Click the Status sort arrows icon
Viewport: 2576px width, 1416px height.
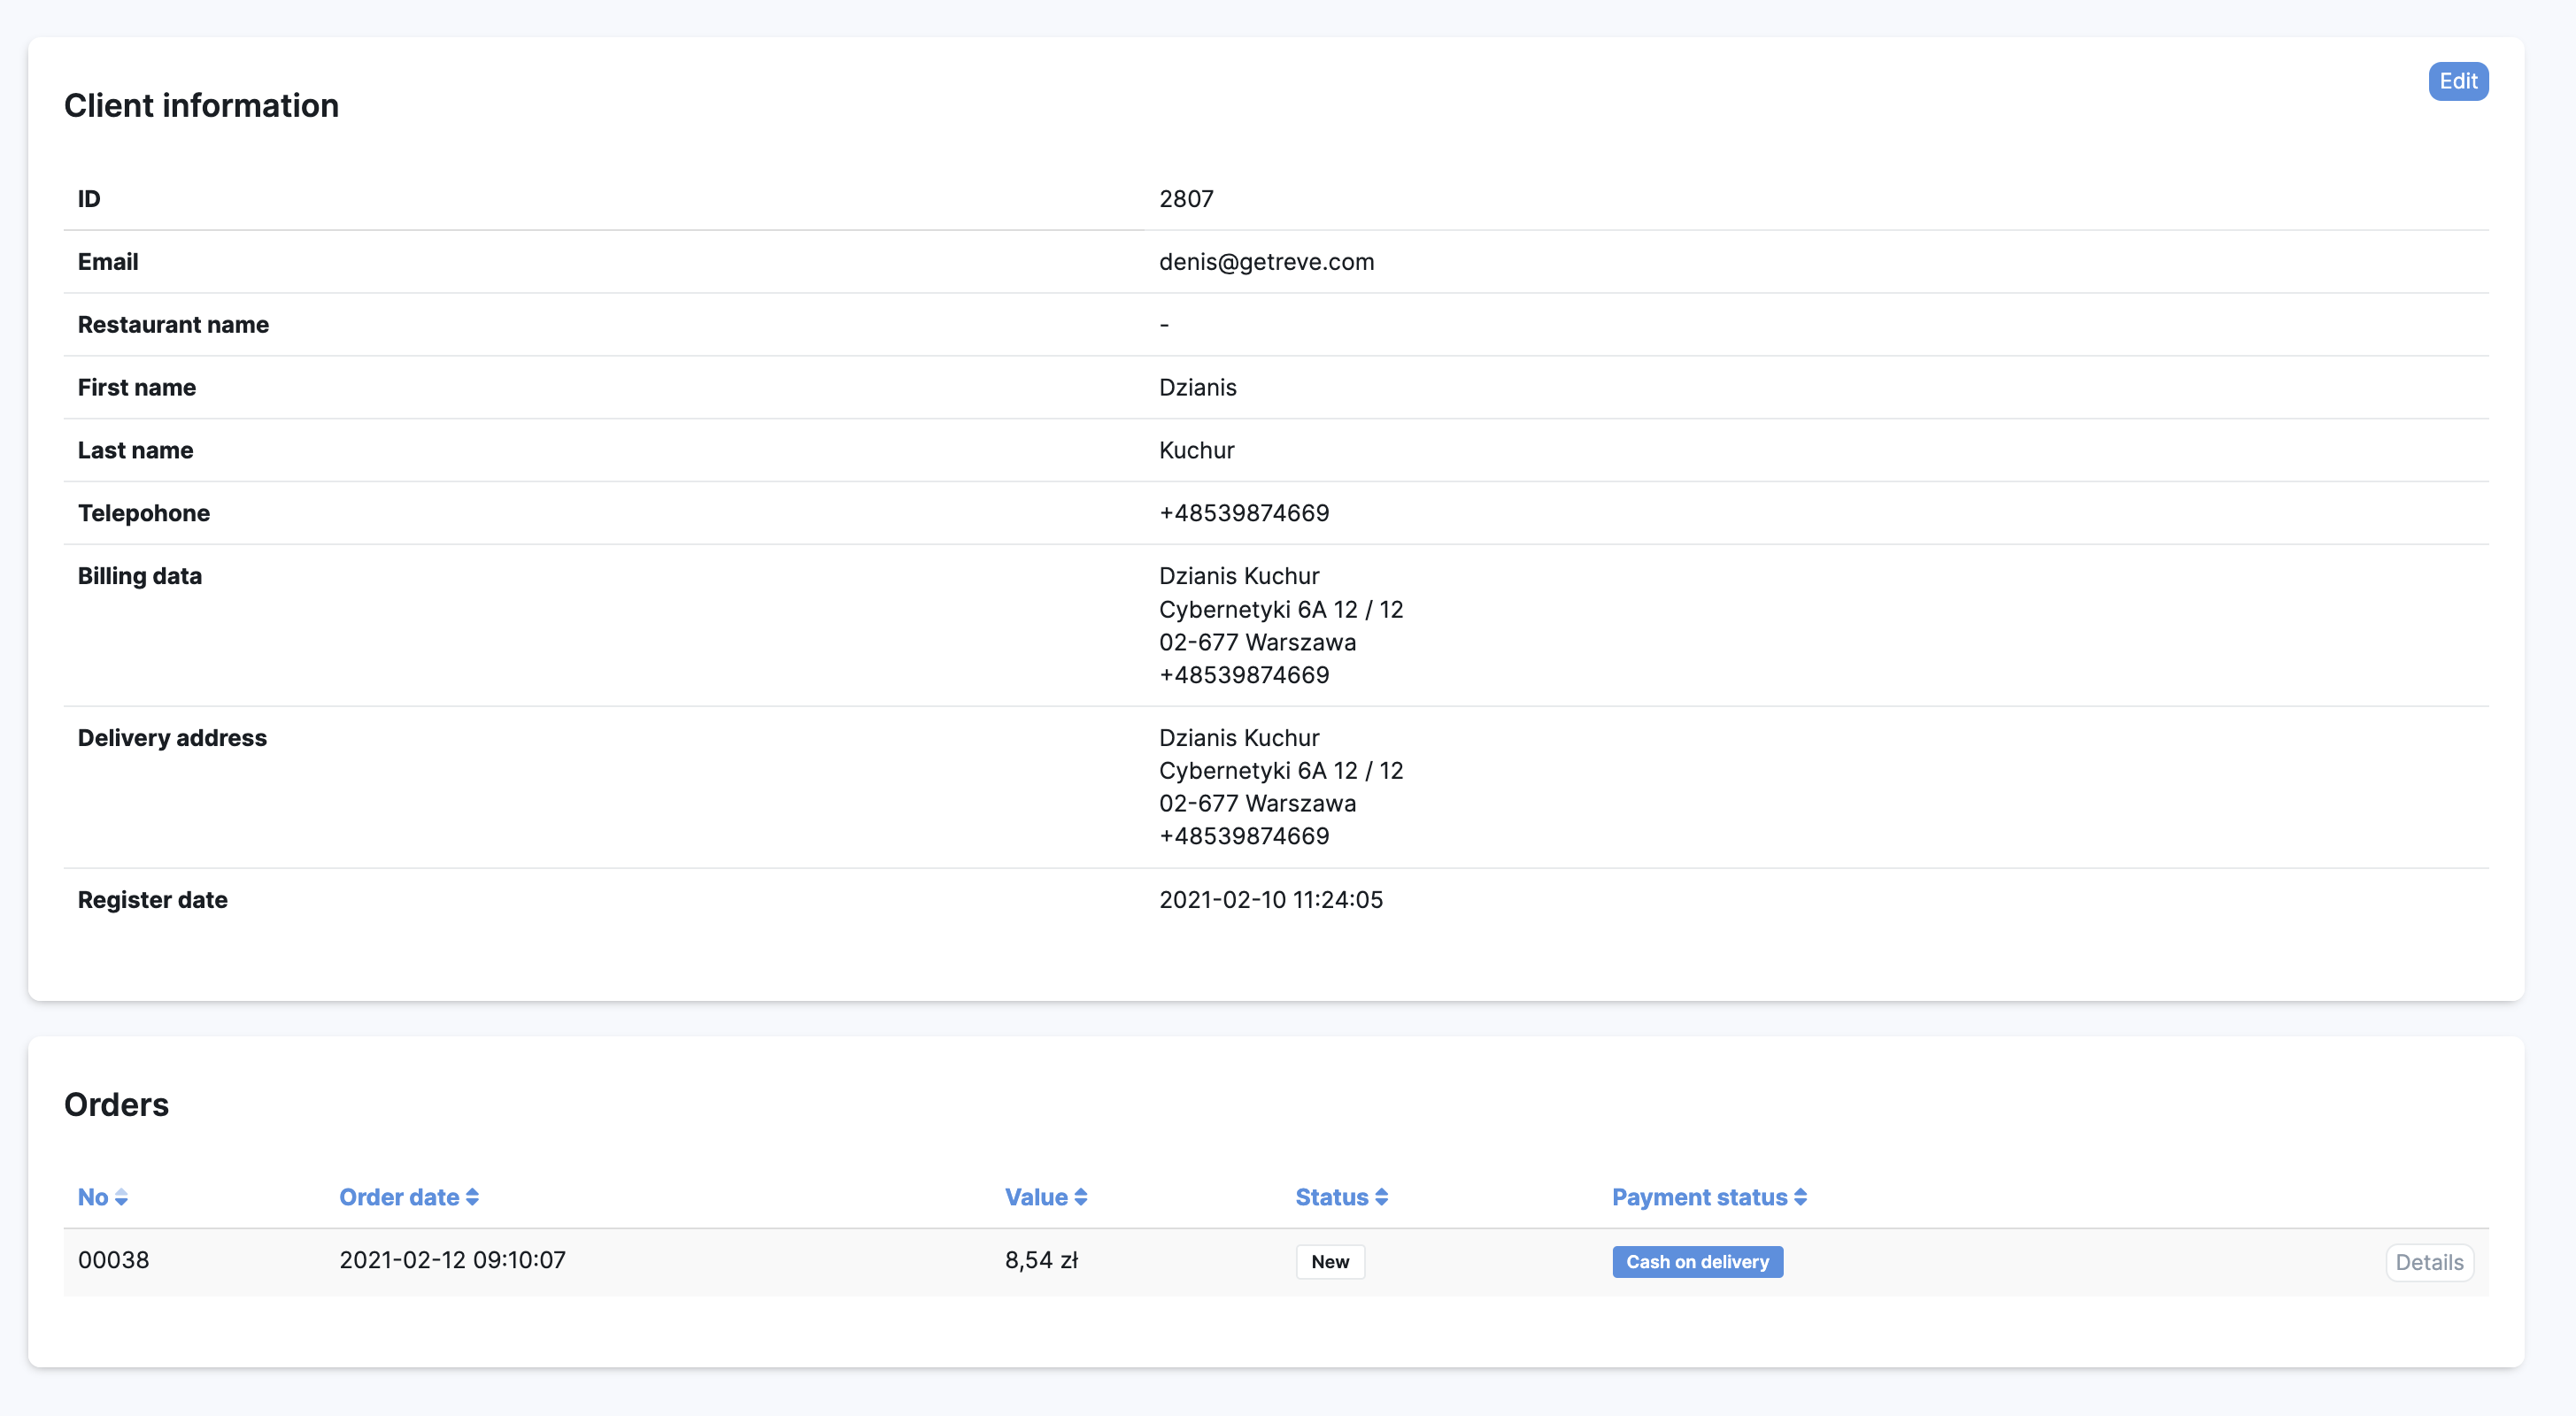1382,1197
